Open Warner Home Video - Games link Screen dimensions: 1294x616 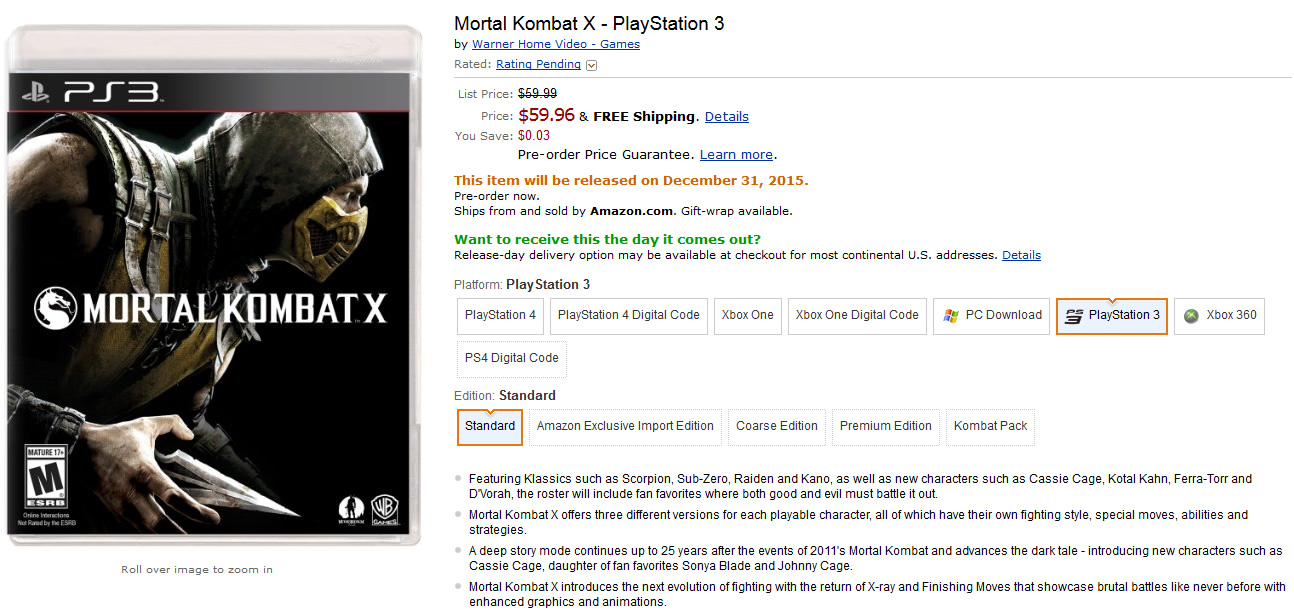(556, 44)
